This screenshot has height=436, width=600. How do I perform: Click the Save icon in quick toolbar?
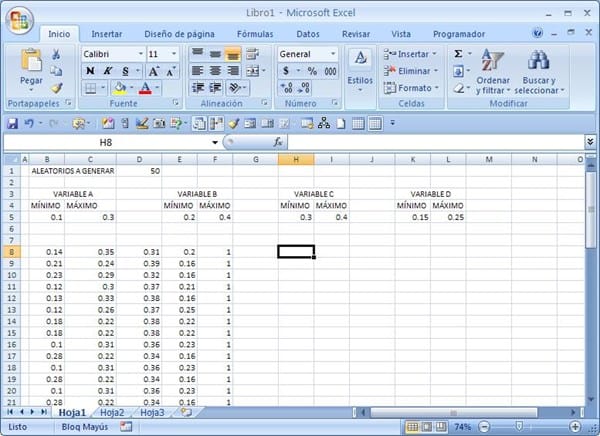12,123
